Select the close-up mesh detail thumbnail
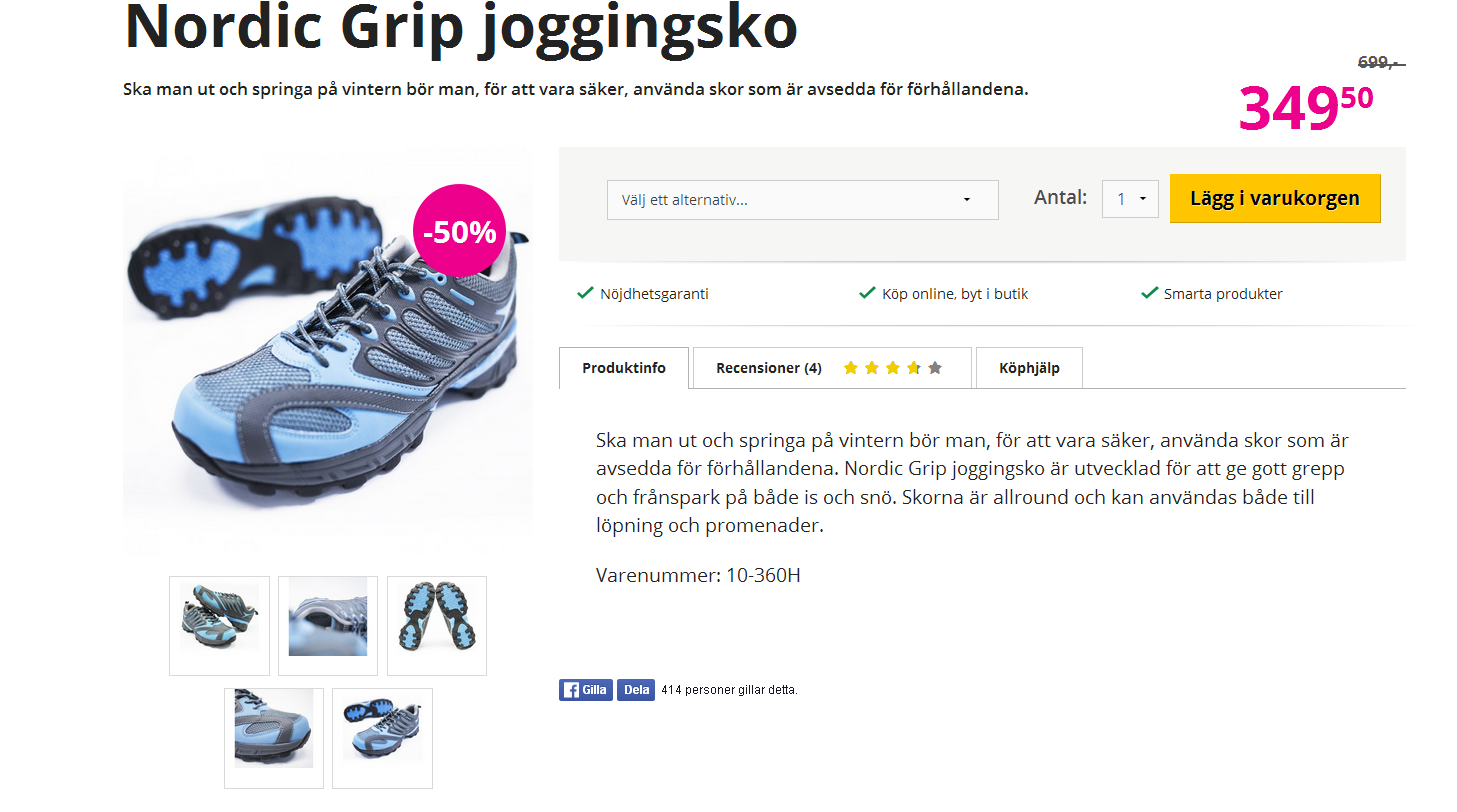This screenshot has width=1457, height=812. click(x=328, y=626)
